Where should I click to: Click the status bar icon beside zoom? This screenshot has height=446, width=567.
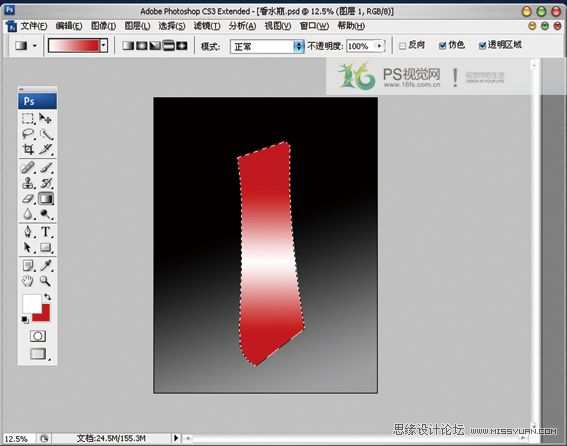[44, 438]
